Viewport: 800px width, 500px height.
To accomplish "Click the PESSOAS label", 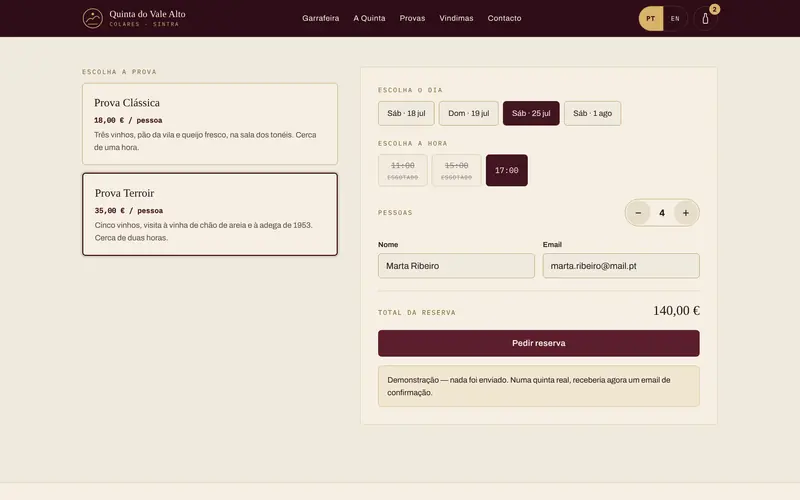I will [x=395, y=213].
